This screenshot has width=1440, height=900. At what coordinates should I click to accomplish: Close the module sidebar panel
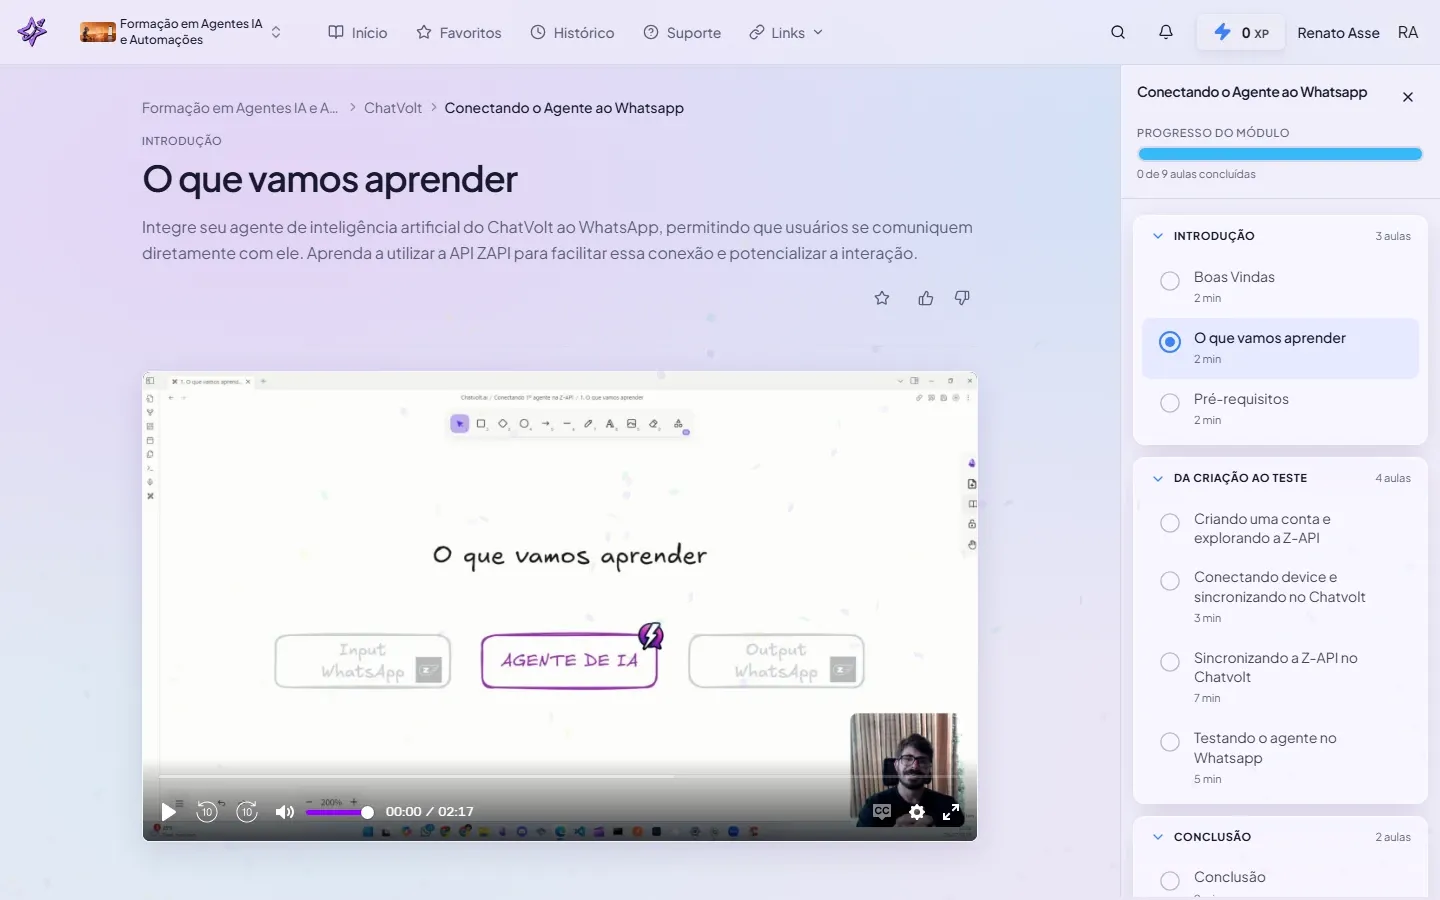click(x=1408, y=97)
